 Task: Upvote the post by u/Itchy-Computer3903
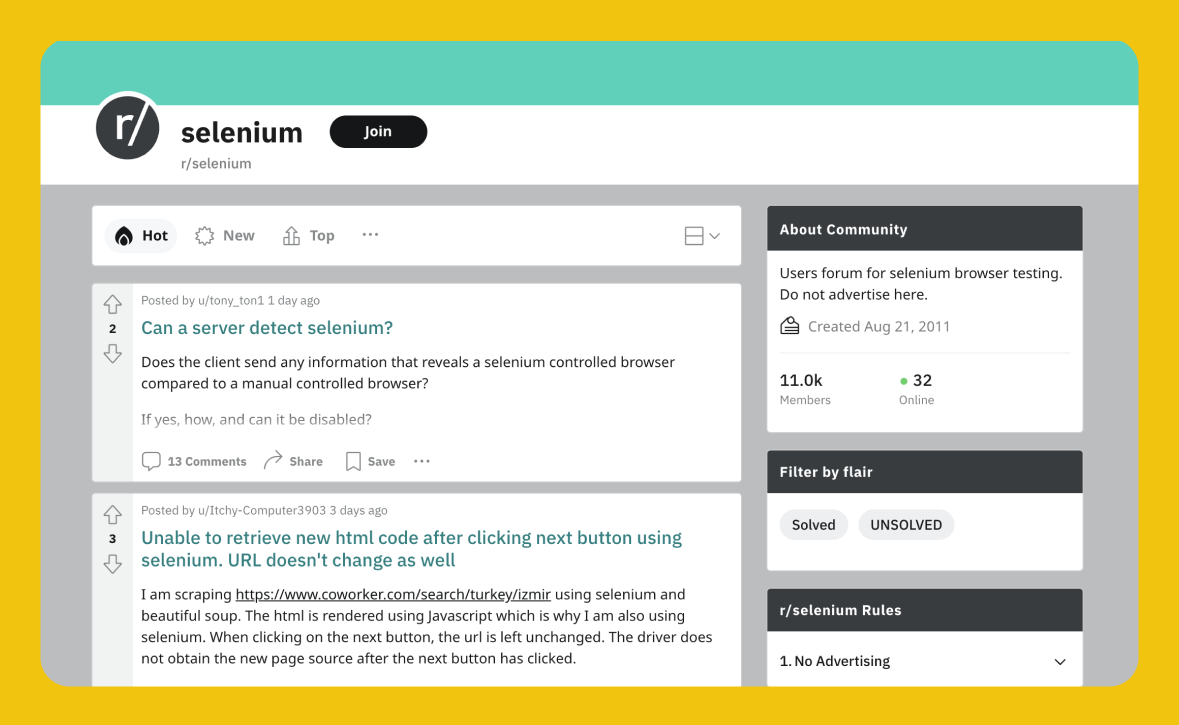[112, 514]
